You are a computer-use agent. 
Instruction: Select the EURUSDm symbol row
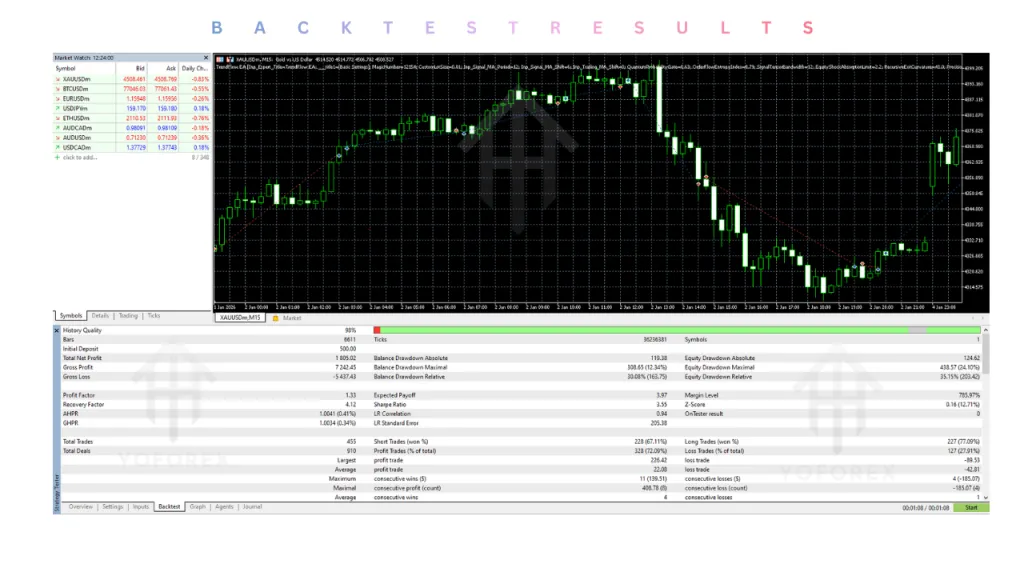pyautogui.click(x=131, y=99)
